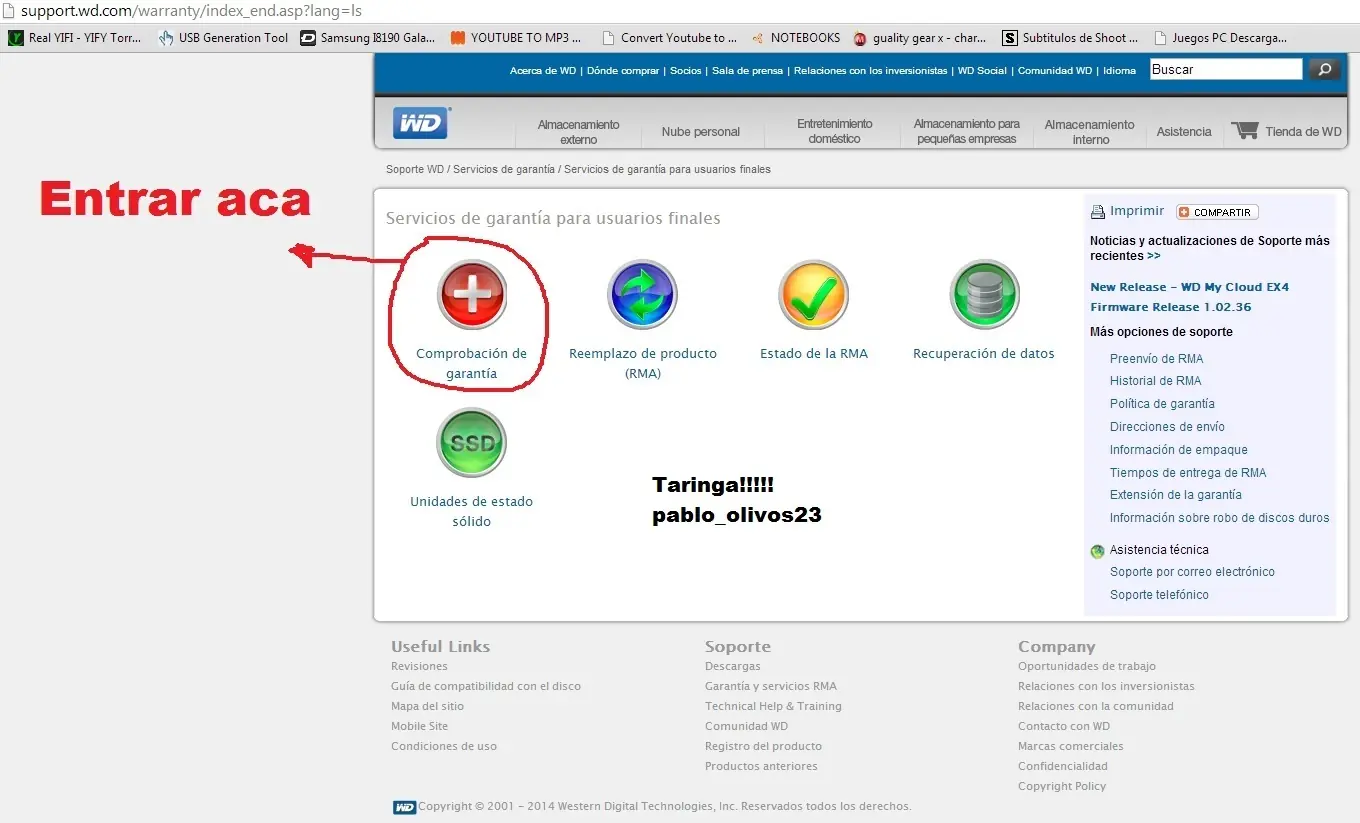This screenshot has height=823, width=1360.
Task: Open the Condiciones de uso footer link
Action: click(x=444, y=747)
